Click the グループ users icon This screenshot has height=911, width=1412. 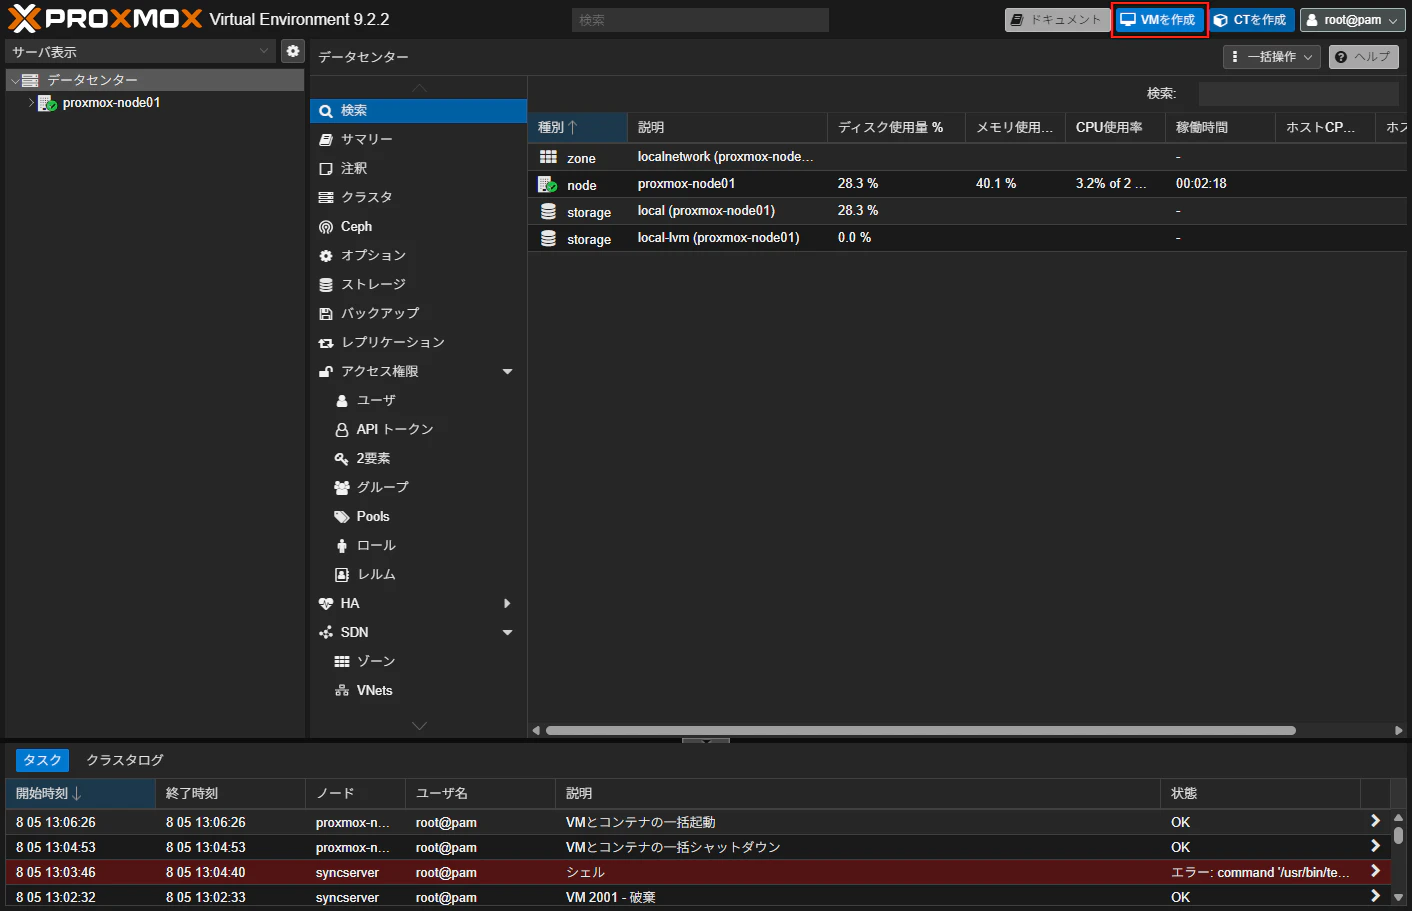click(x=342, y=488)
